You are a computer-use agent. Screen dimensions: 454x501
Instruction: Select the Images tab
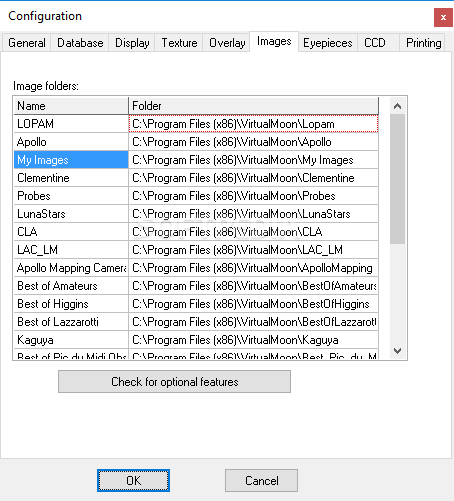pos(274,41)
